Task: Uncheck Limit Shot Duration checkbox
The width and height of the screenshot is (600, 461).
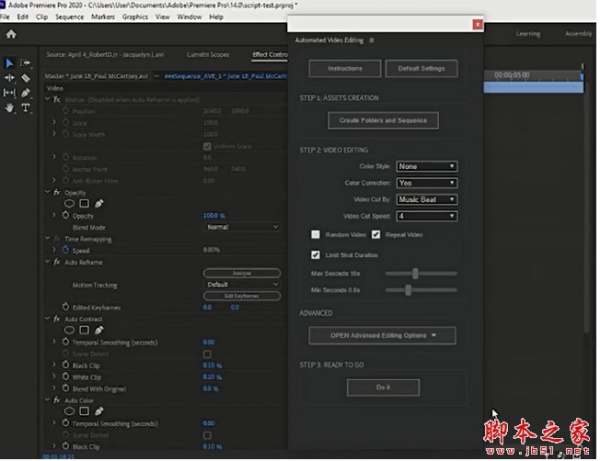Action: point(315,255)
